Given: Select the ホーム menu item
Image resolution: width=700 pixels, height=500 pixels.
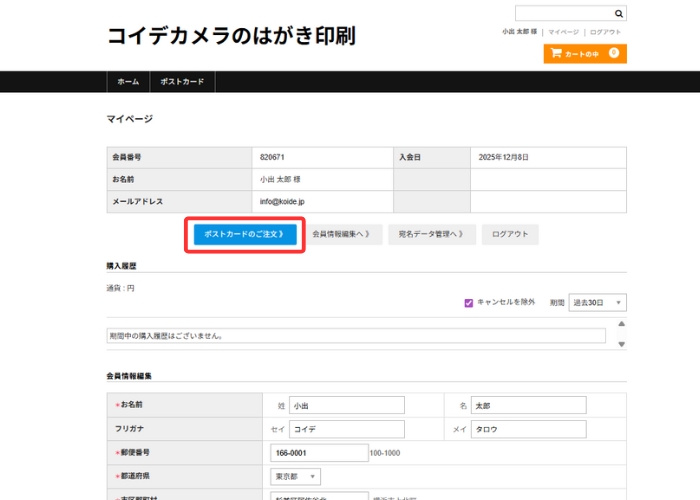Looking at the screenshot, I should click(x=128, y=82).
